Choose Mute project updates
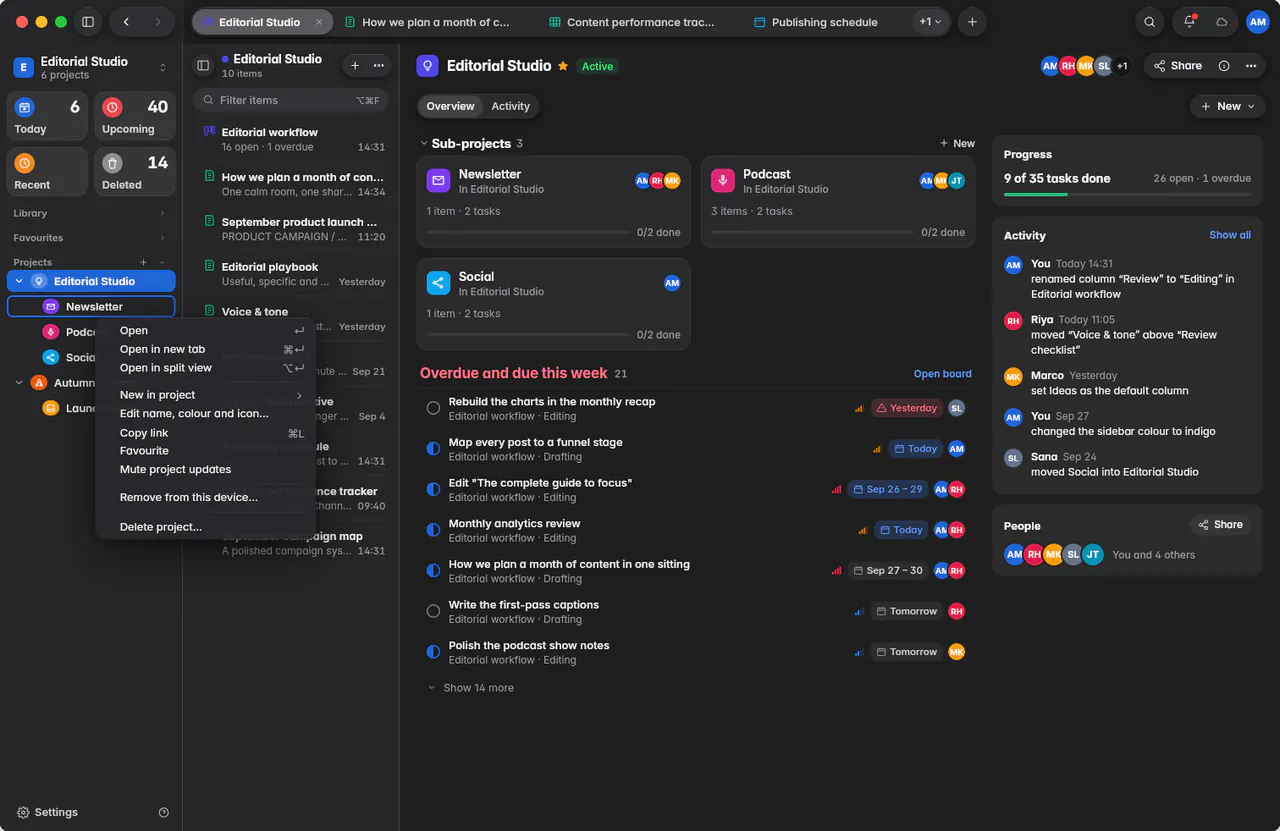 coord(205,469)
